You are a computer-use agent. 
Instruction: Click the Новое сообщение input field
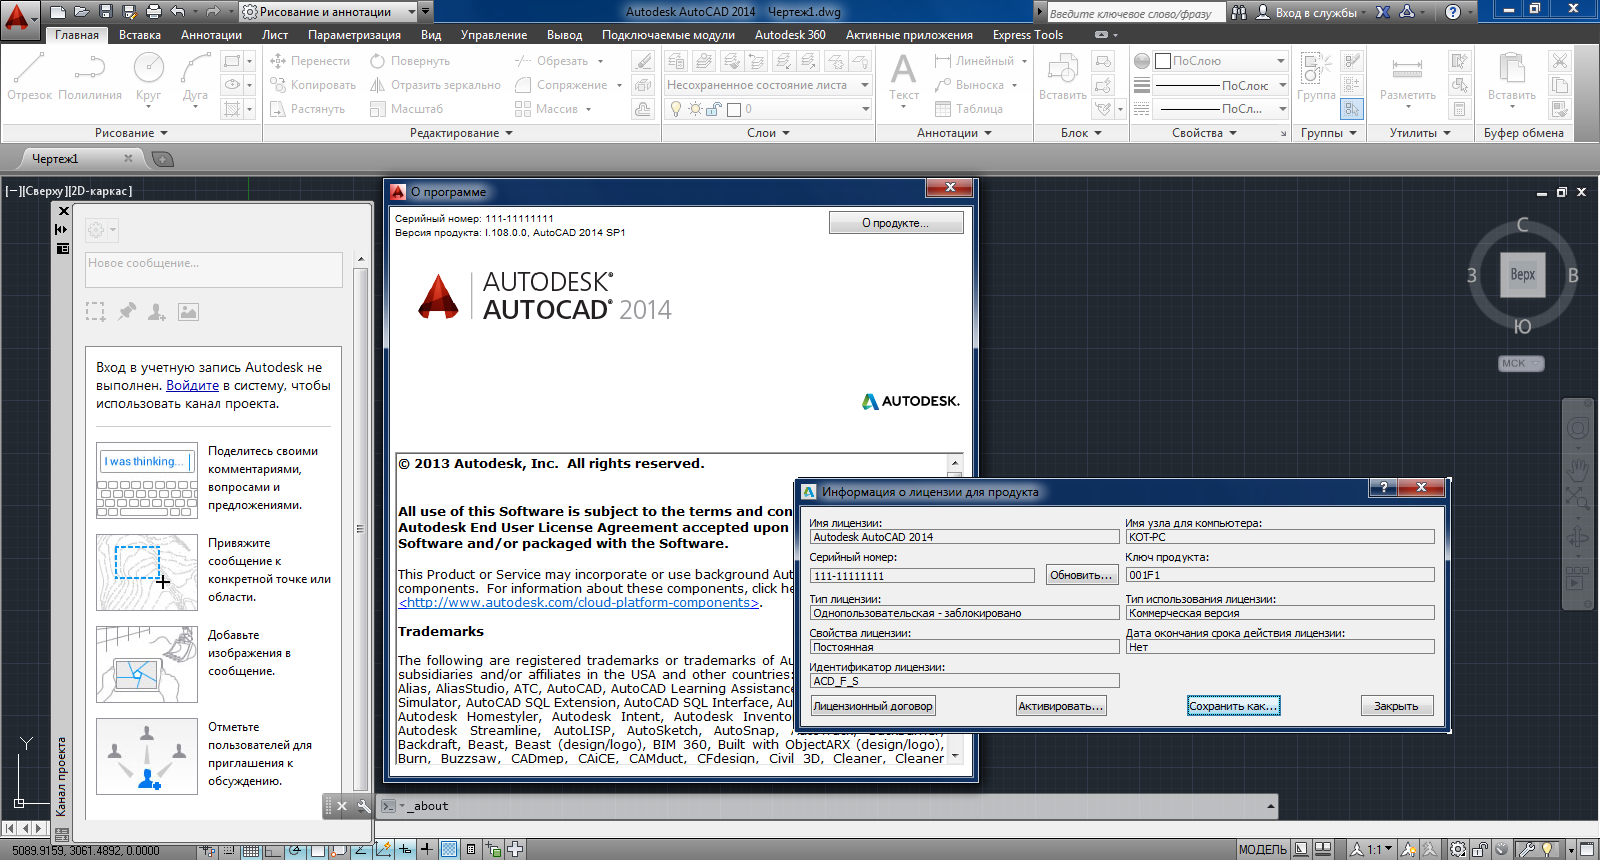pyautogui.click(x=214, y=270)
